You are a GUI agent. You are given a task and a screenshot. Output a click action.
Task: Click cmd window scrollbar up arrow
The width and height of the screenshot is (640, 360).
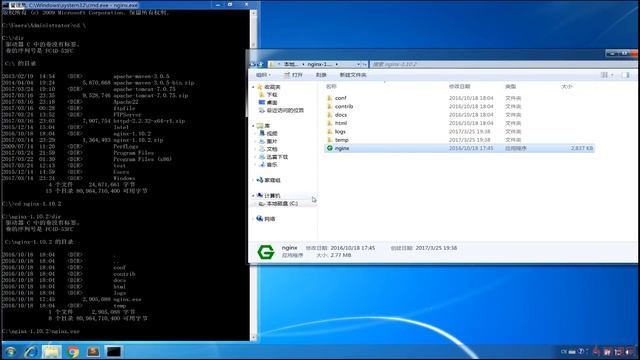(x=253, y=13)
